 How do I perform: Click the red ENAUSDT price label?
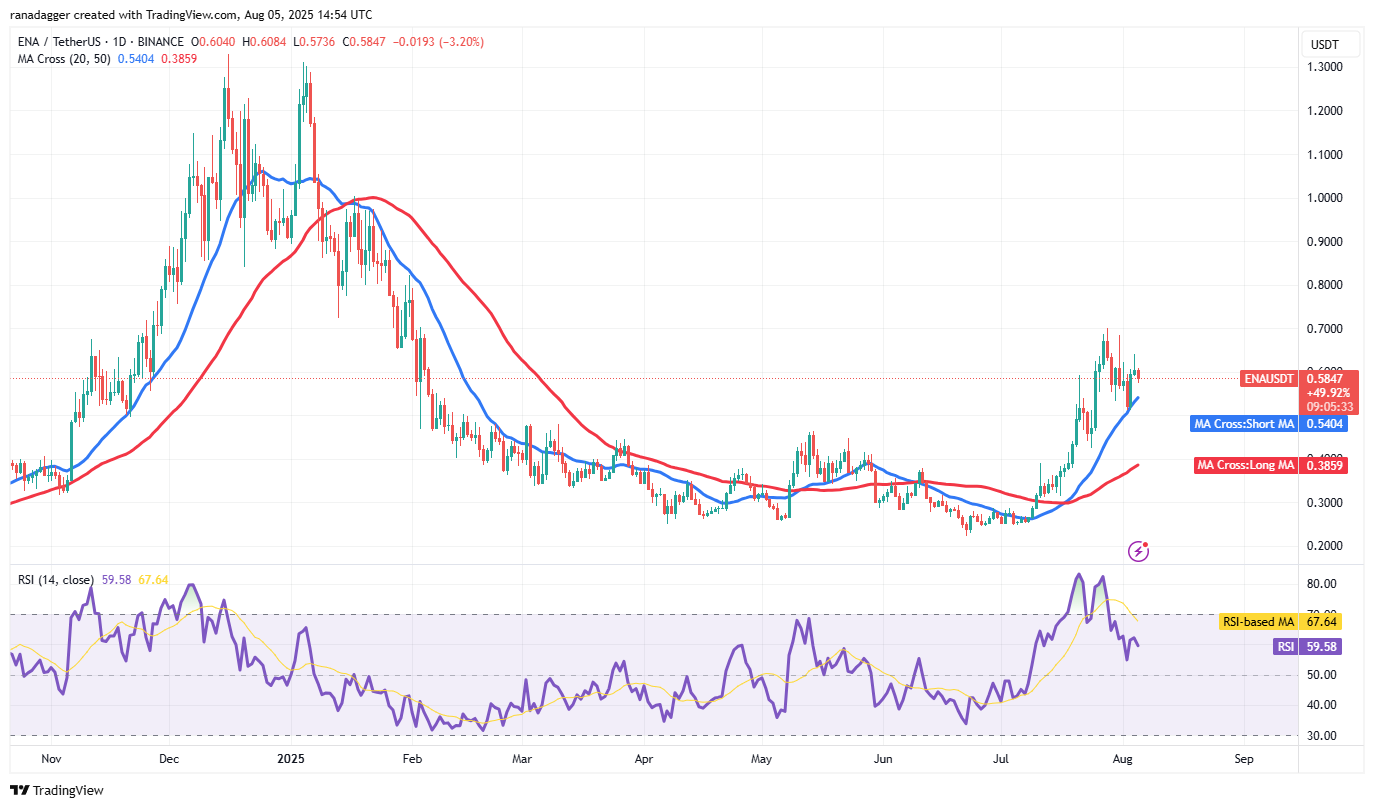point(1269,379)
